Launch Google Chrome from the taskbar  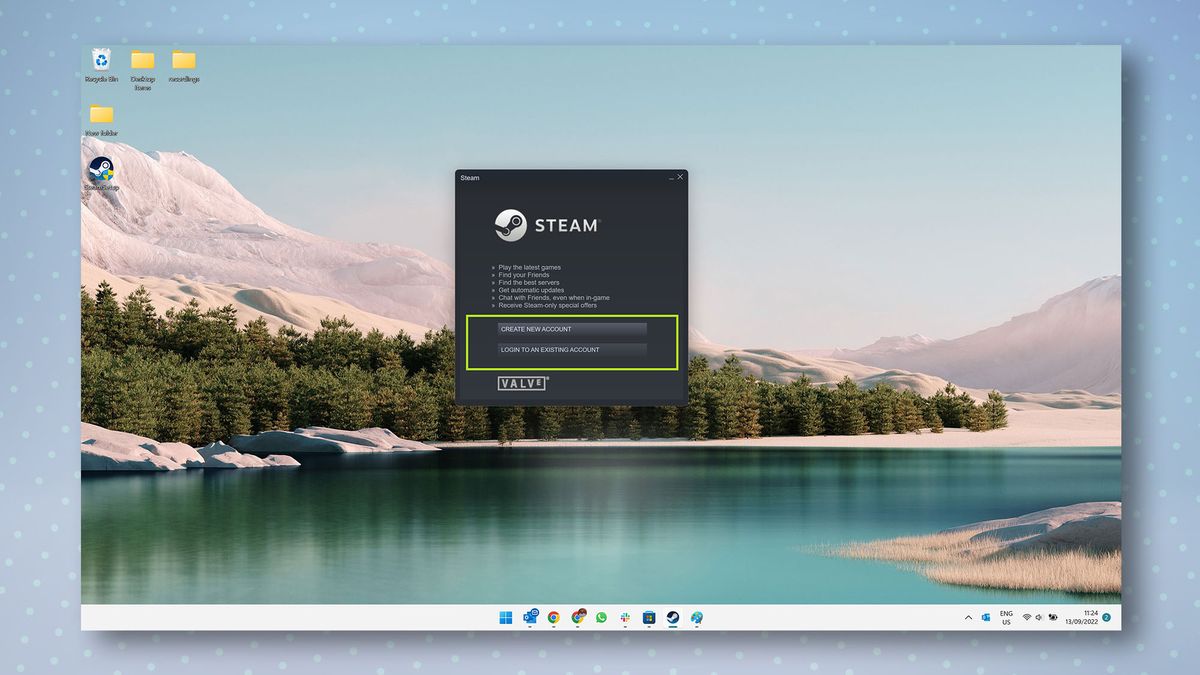pyautogui.click(x=554, y=618)
